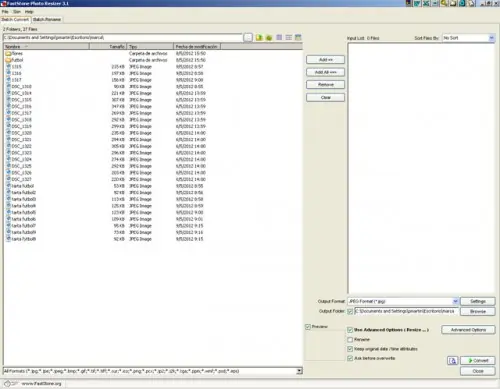Select file DSC_1323 in the list

tap(22, 153)
